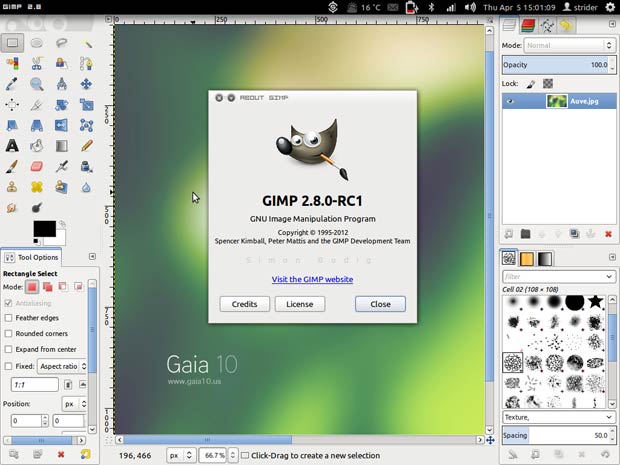Toggle the Antialiasing checkbox
The width and height of the screenshot is (620, 465).
8,303
